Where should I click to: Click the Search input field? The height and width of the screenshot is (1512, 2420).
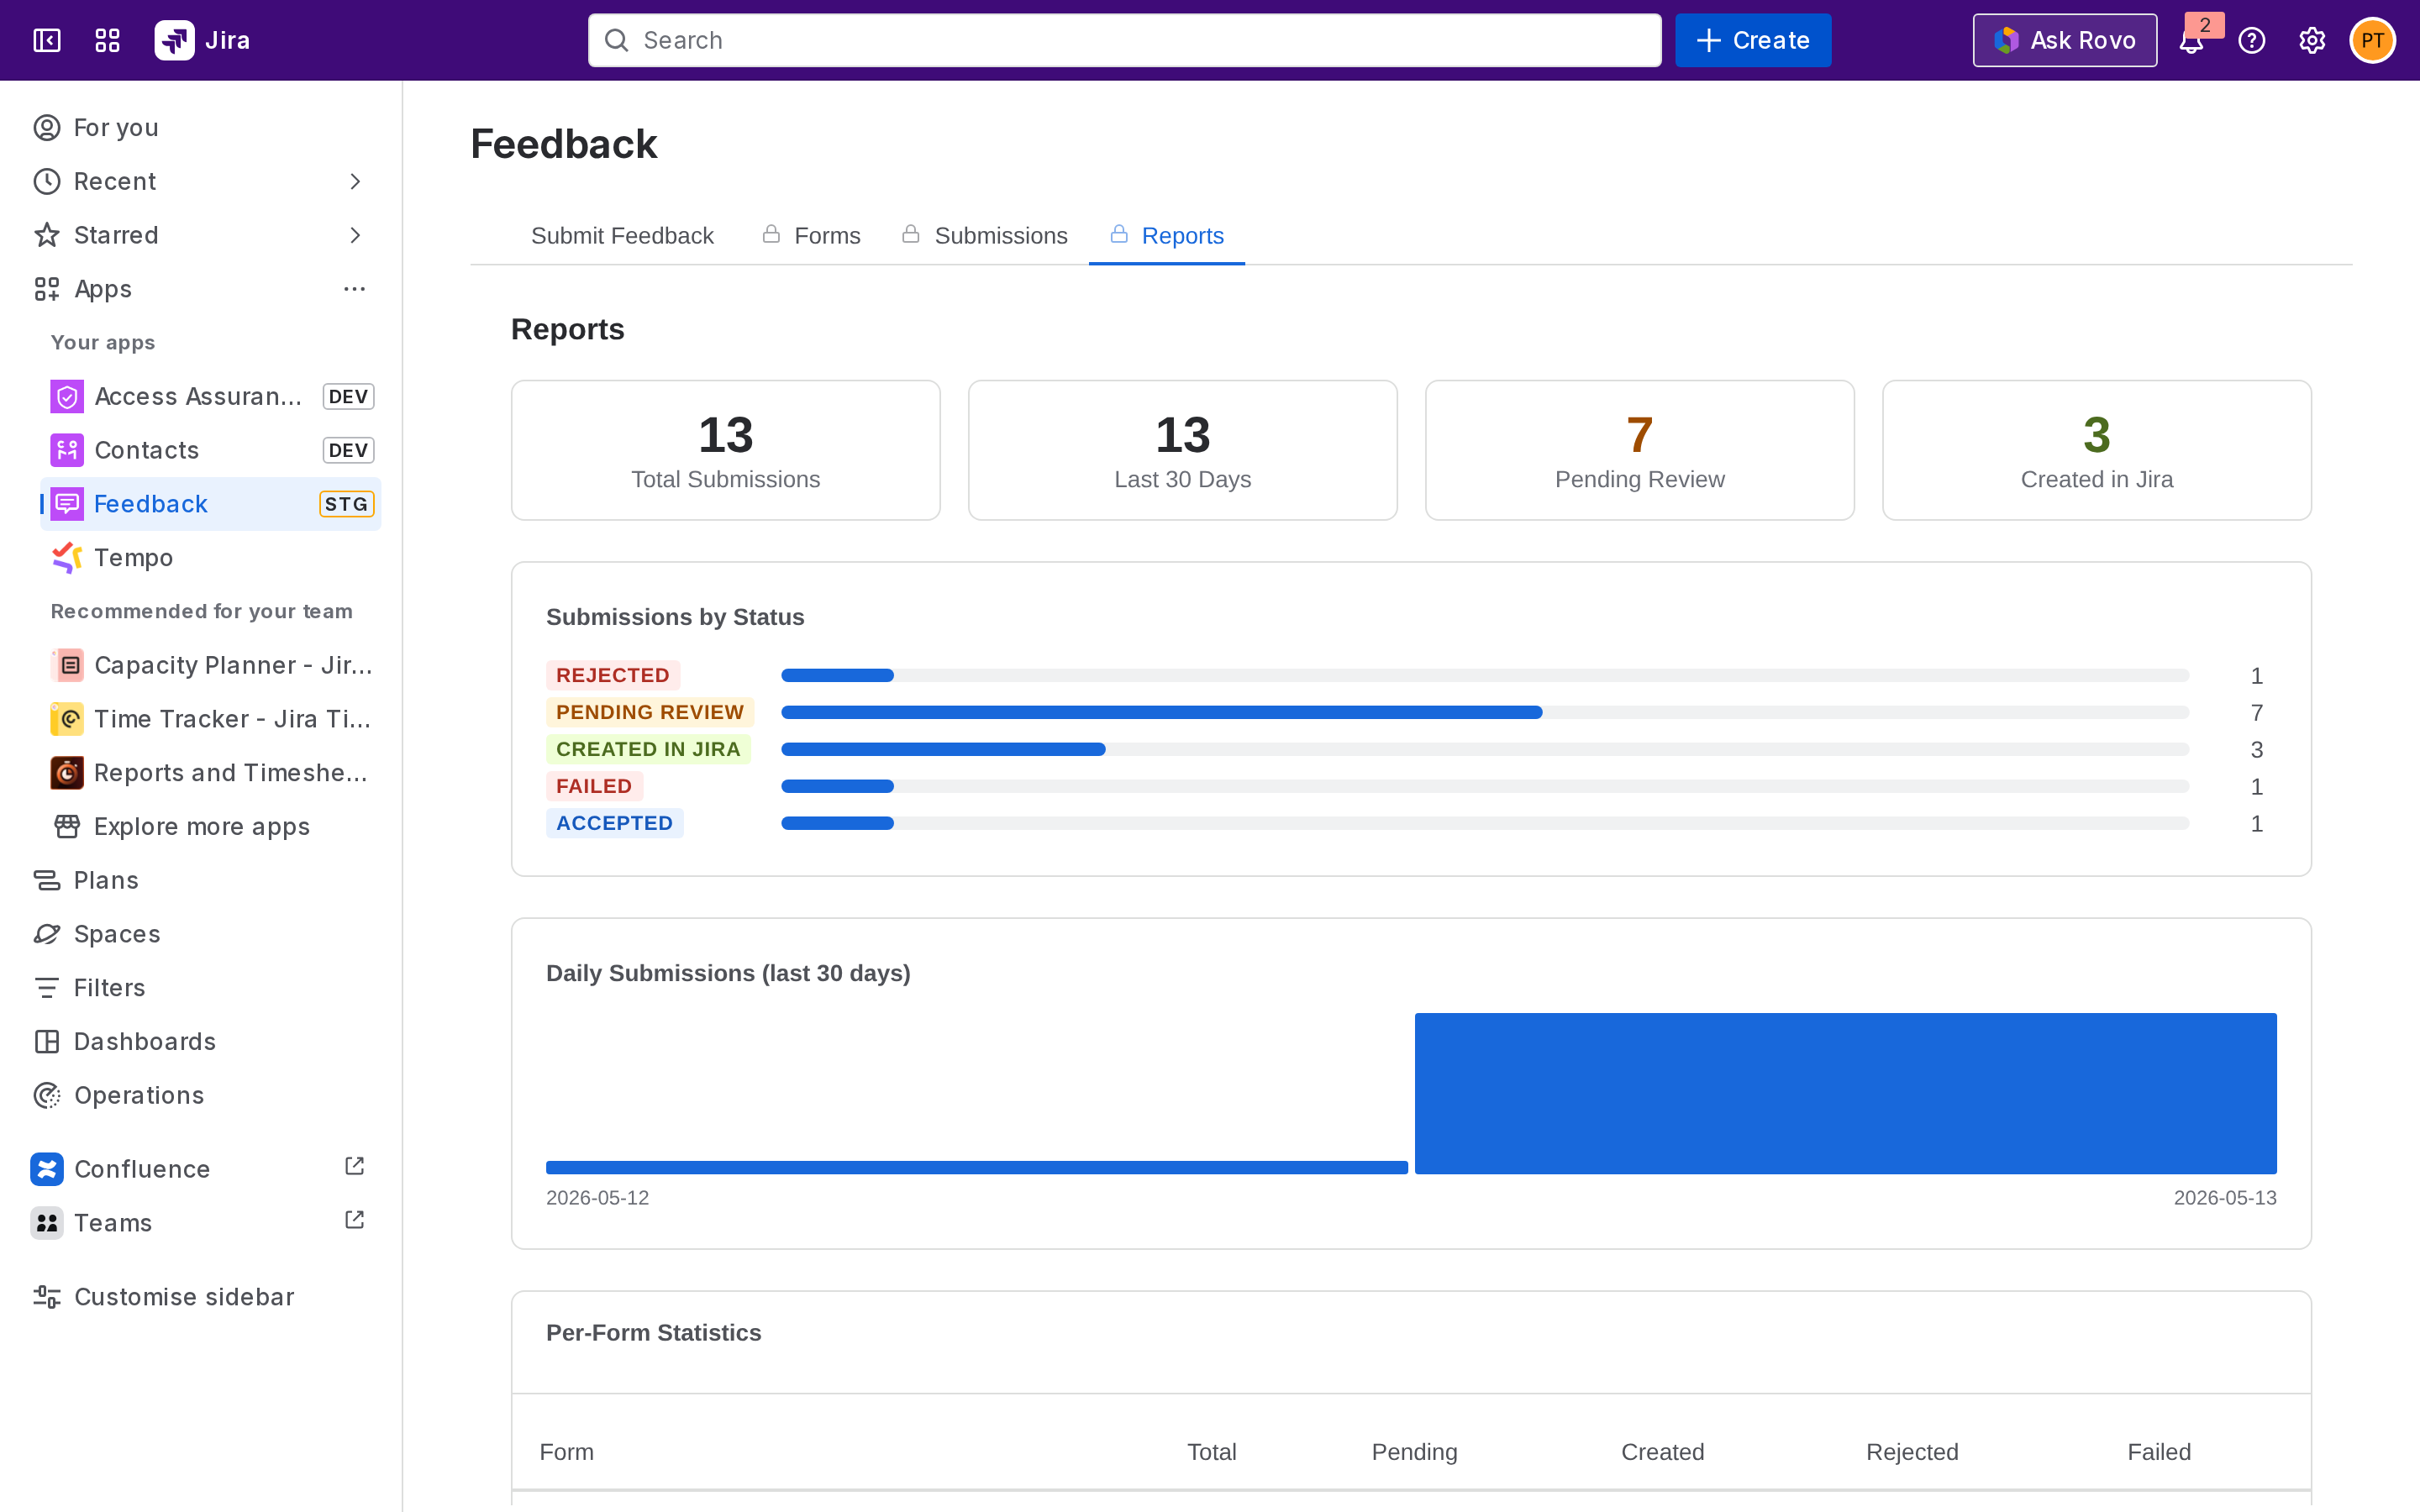[x=1124, y=40]
